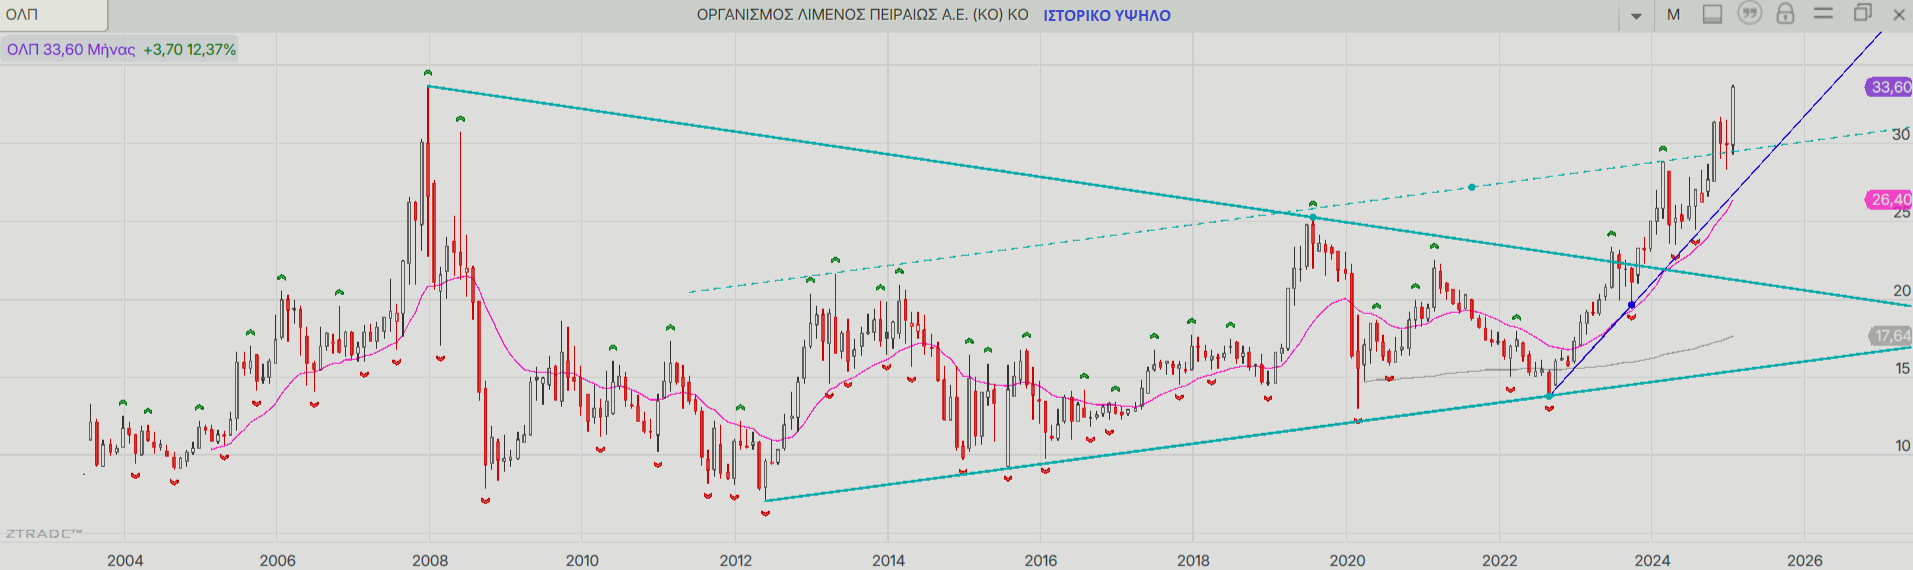The image size is (1913, 570).
Task: Select the cyan anchor point at the 2019 peak
Action: (x=1313, y=217)
